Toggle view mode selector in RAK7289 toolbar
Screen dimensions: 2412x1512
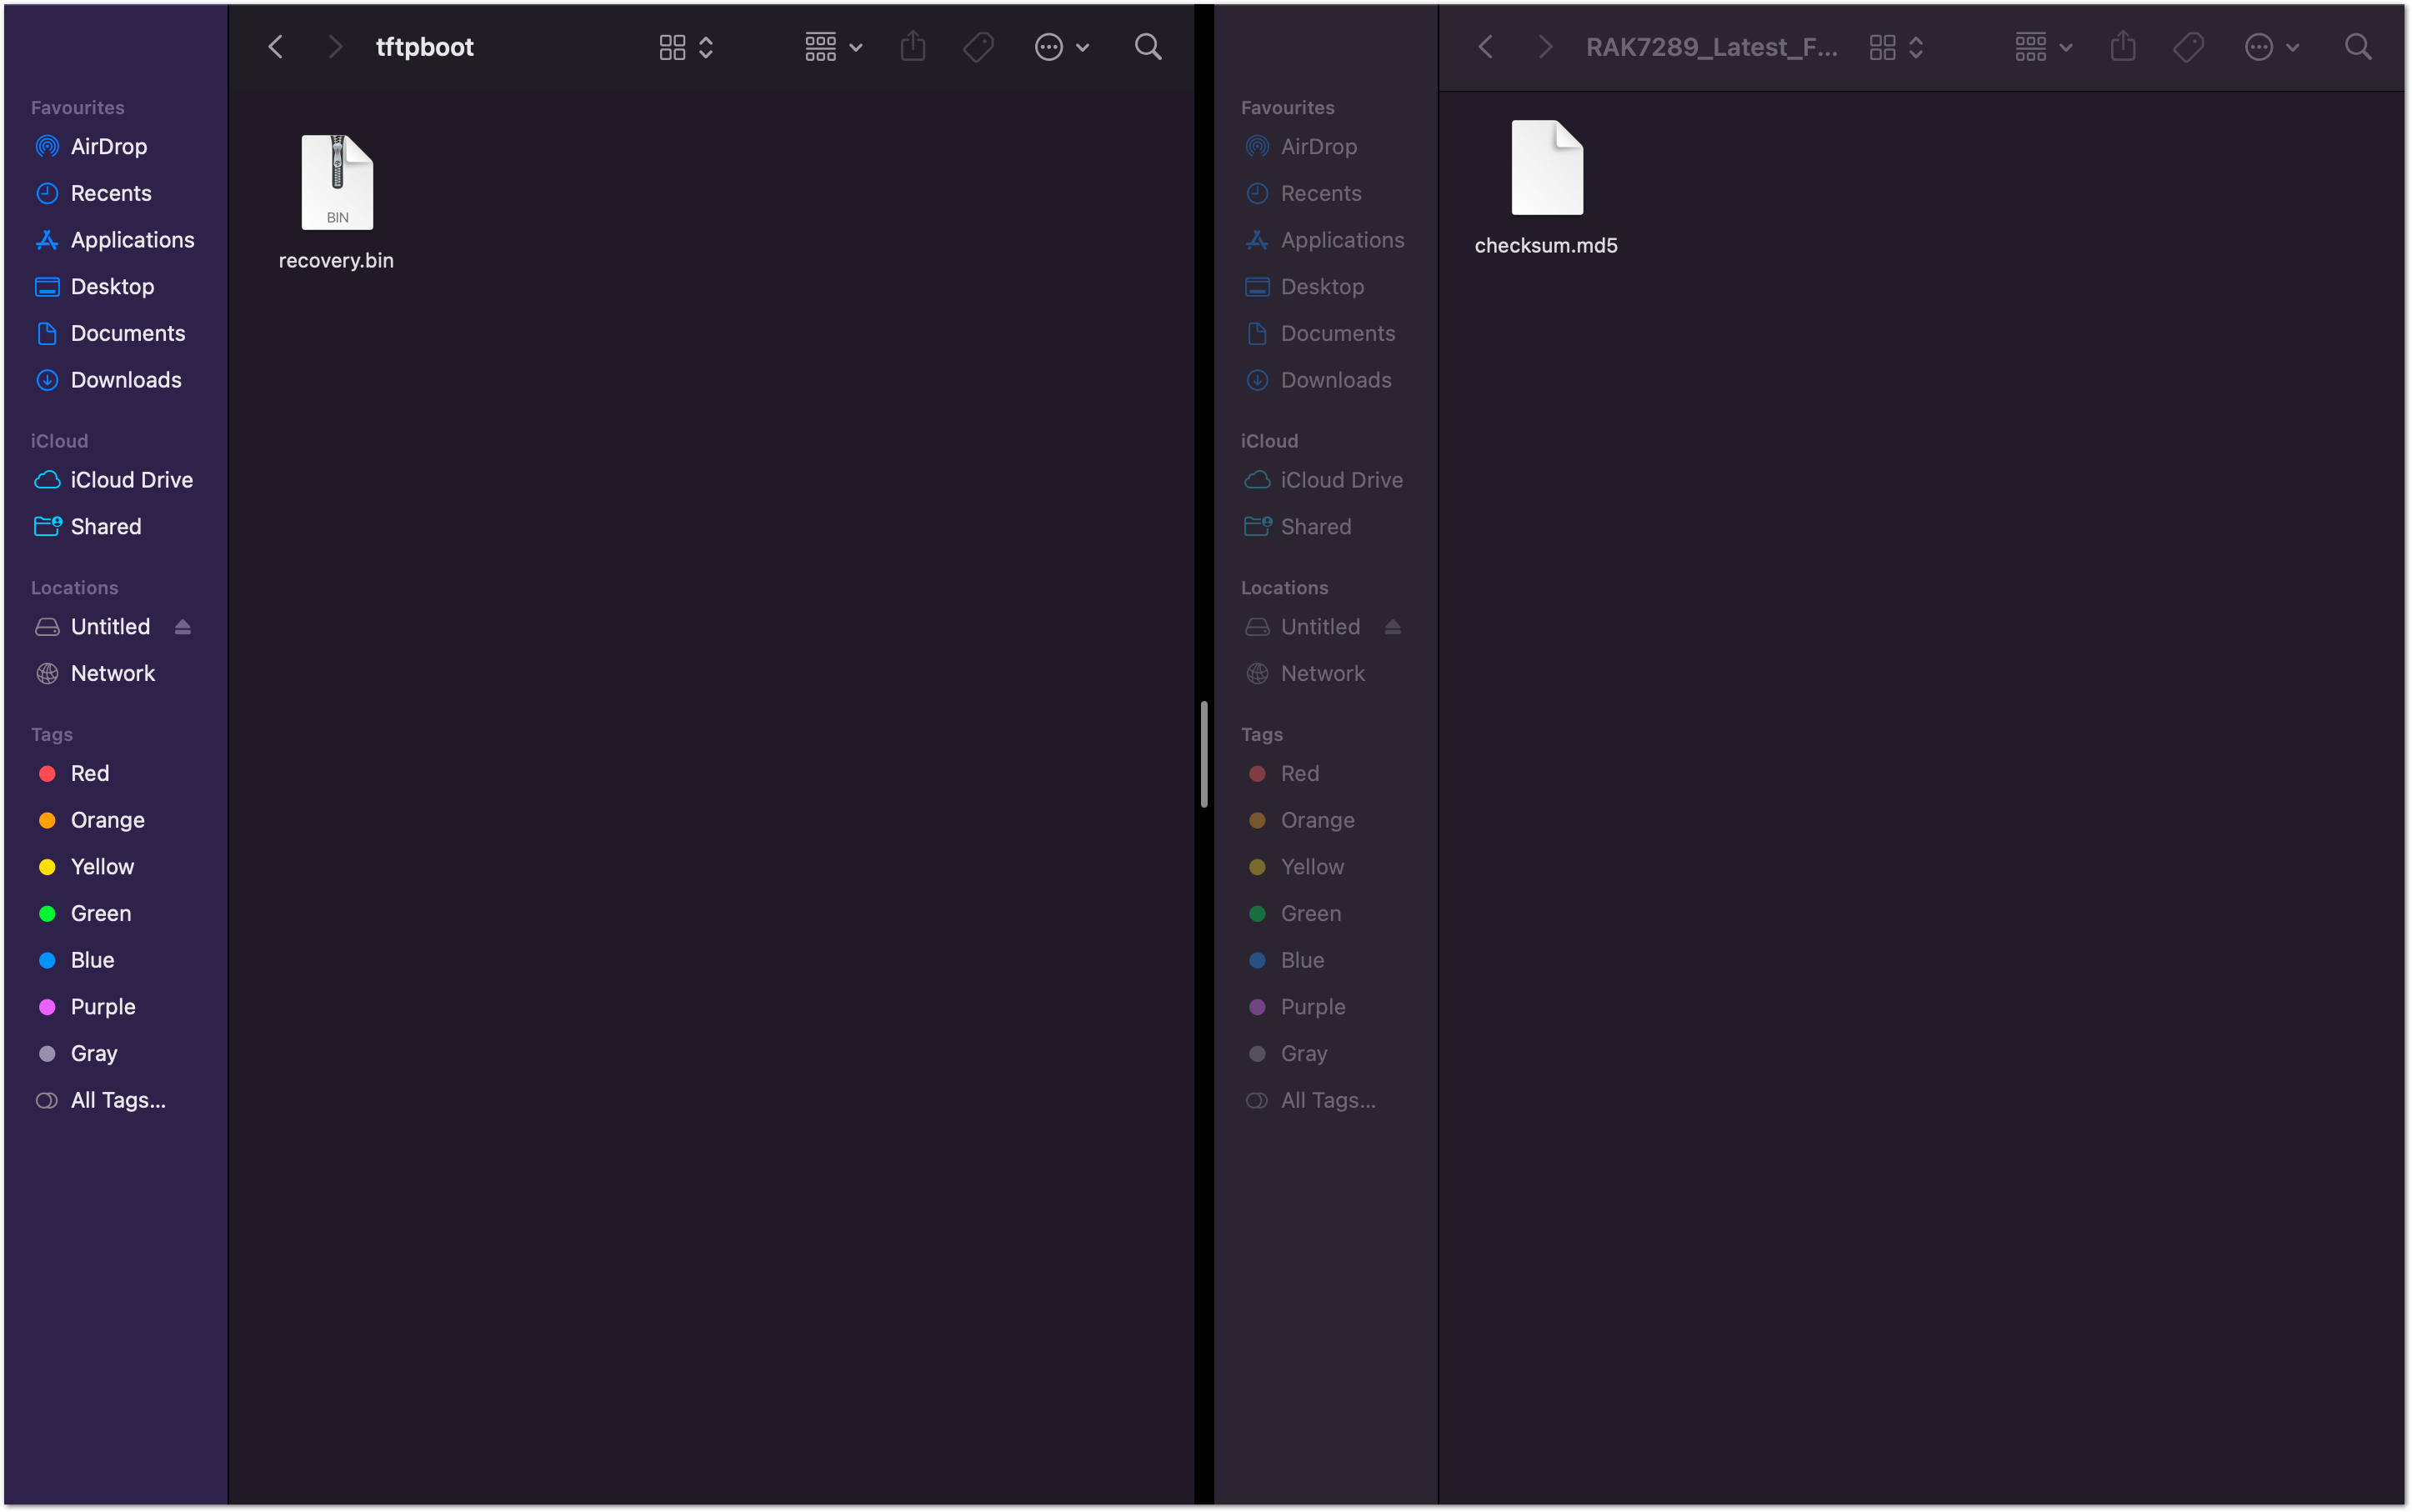1895,47
